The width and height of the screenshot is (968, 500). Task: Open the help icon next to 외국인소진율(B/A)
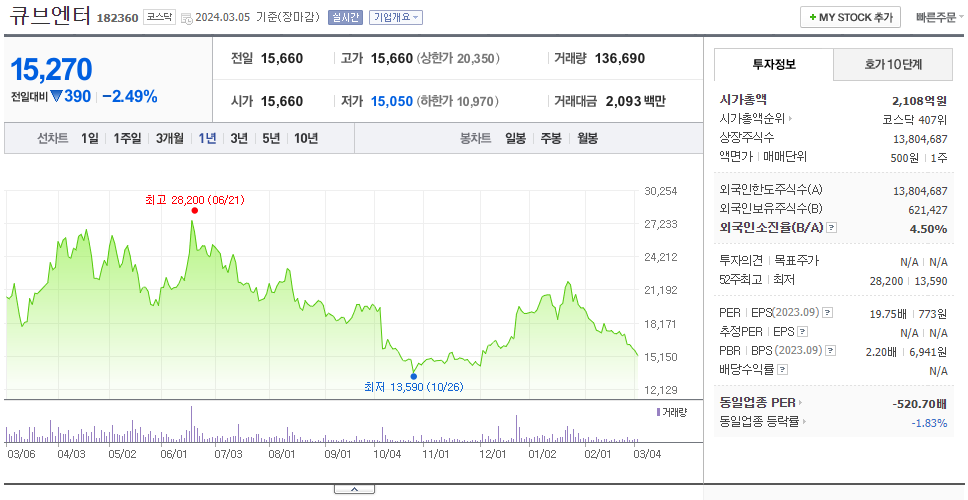pyautogui.click(x=832, y=228)
